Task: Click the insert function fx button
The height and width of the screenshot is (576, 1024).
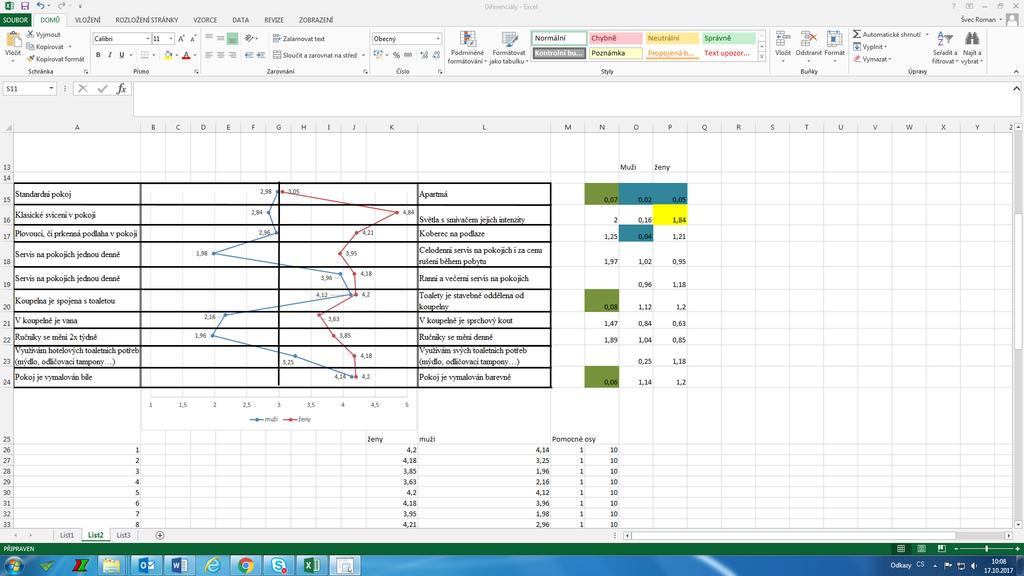Action: tap(121, 88)
